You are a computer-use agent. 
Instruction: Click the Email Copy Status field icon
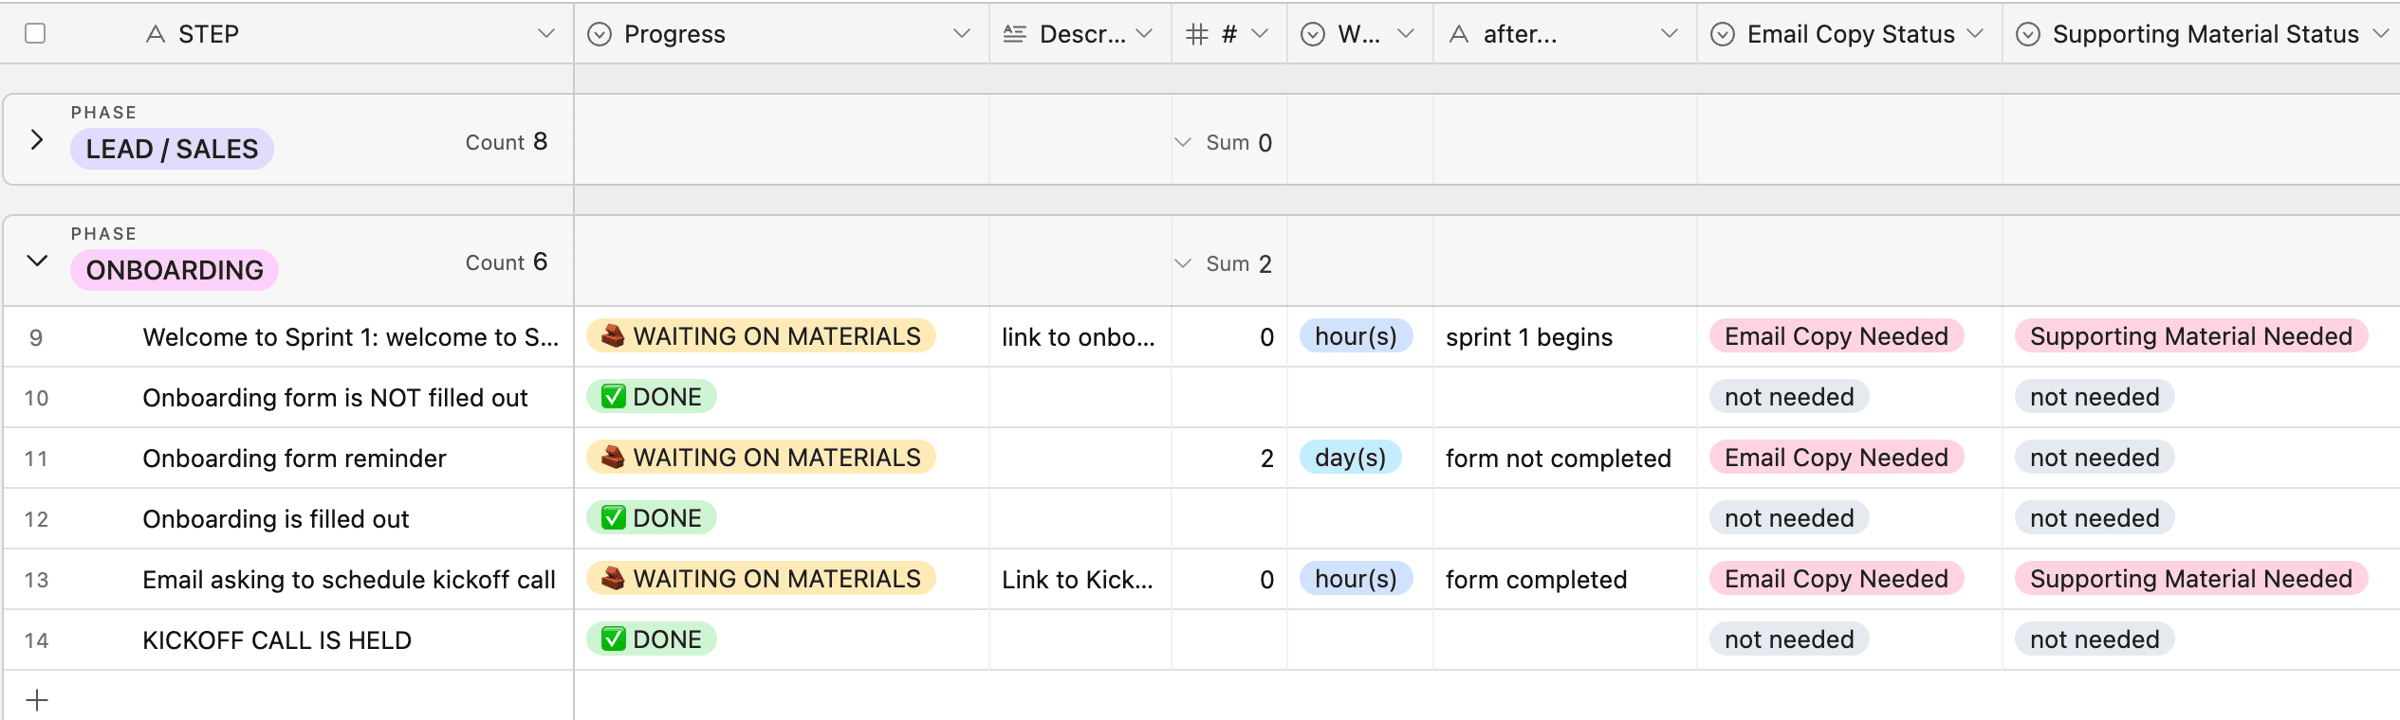[x=1722, y=34]
